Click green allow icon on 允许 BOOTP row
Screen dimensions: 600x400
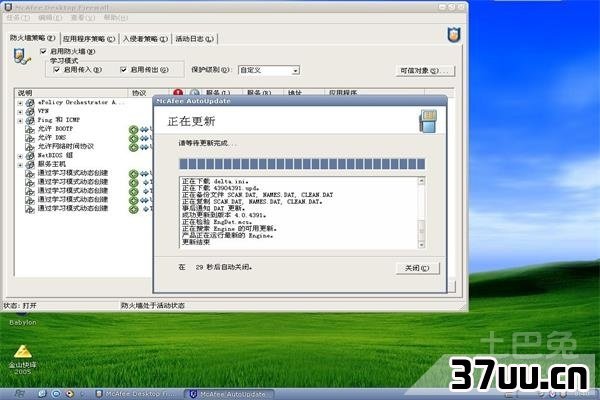(134, 129)
